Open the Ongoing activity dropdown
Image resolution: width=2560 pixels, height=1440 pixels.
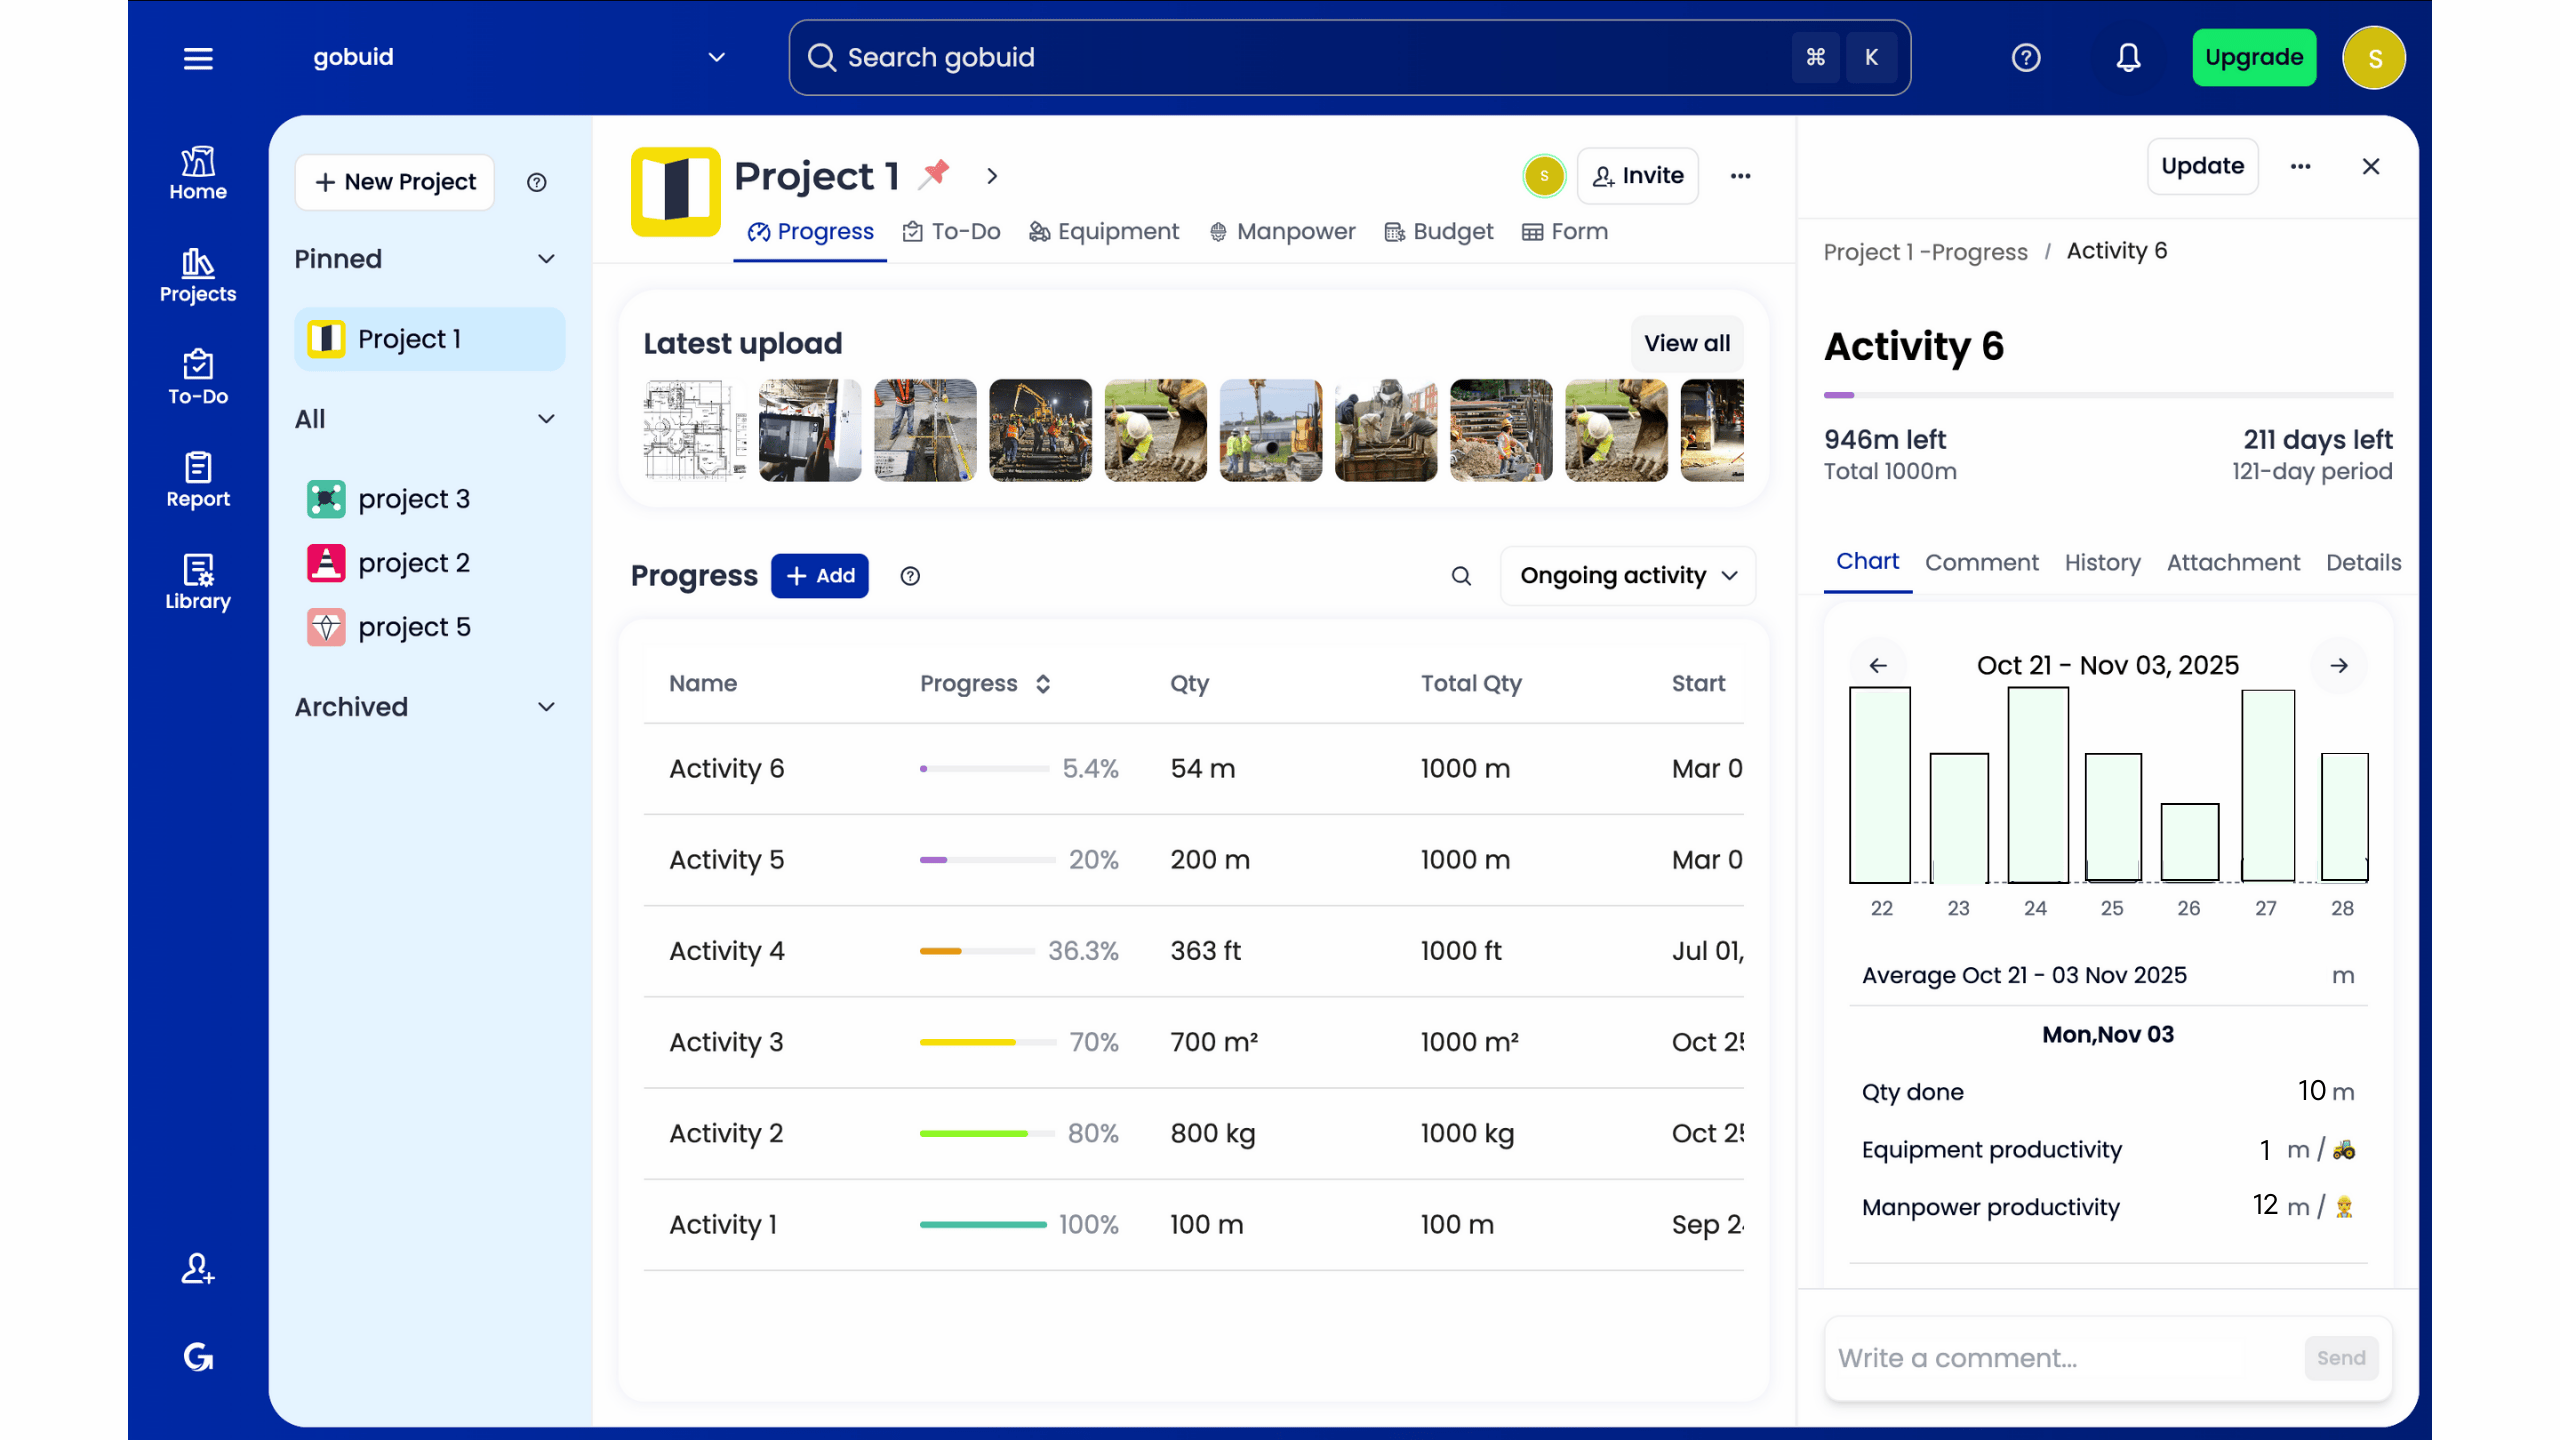click(x=1628, y=576)
